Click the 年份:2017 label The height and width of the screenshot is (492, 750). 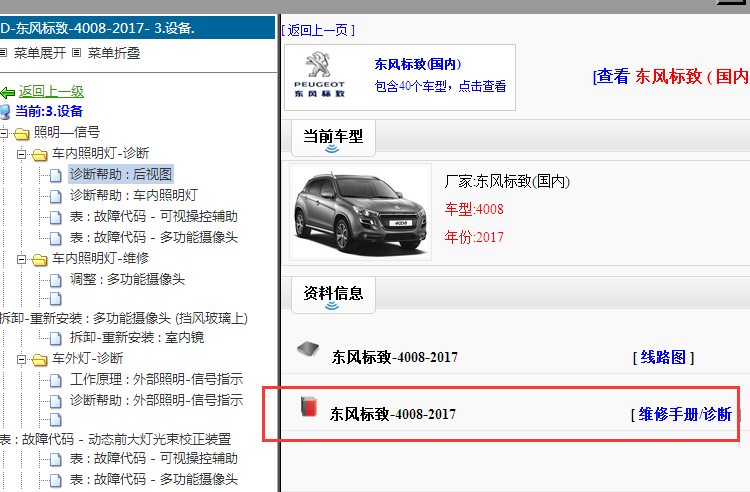474,237
